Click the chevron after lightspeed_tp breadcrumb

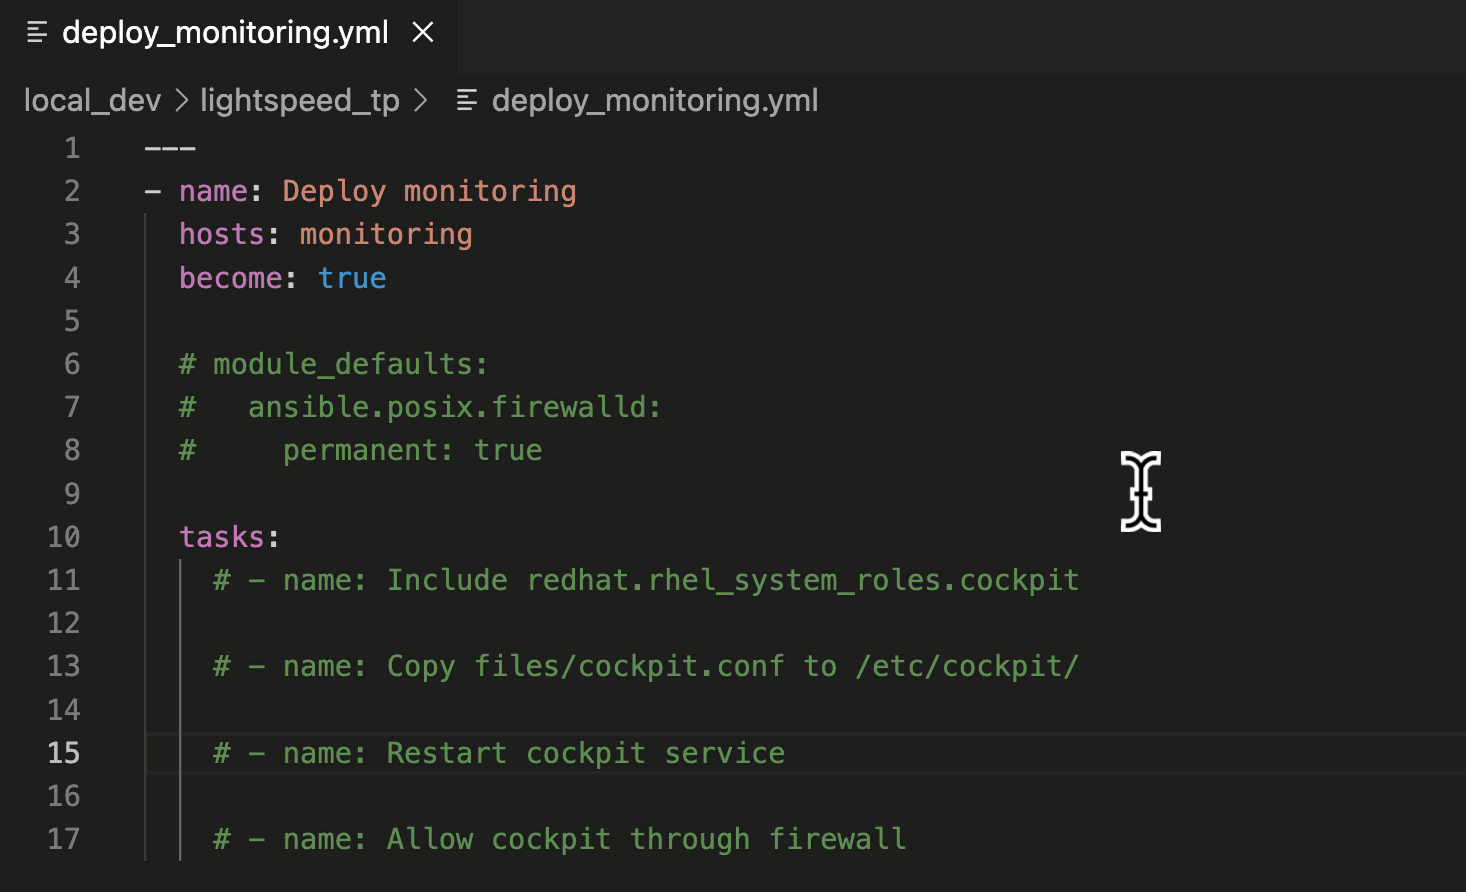click(421, 99)
